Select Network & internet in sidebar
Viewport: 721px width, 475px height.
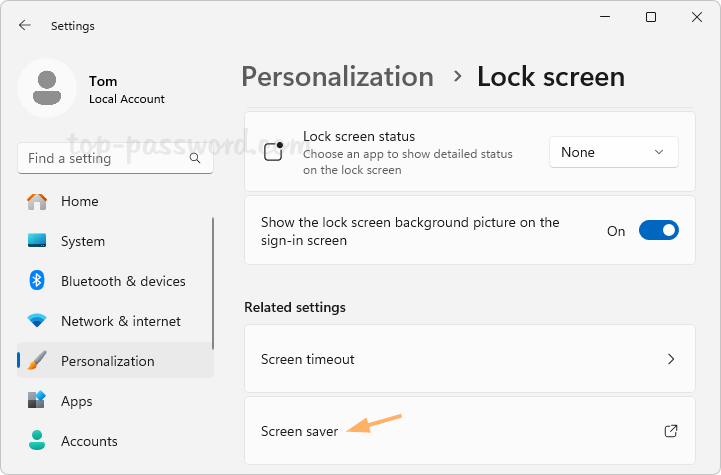120,321
